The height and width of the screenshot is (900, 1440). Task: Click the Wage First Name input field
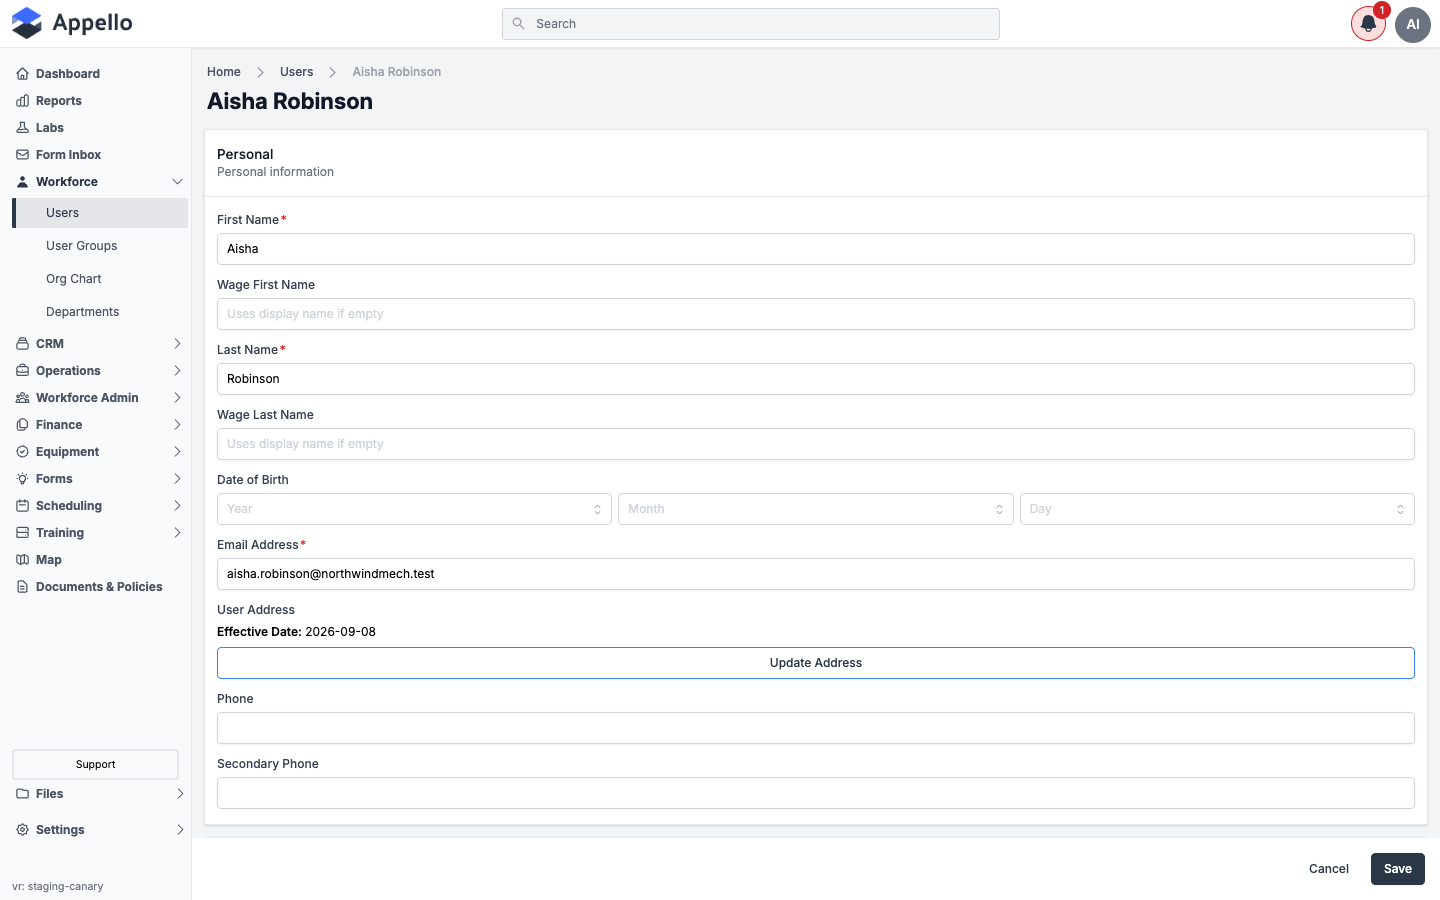pos(816,314)
